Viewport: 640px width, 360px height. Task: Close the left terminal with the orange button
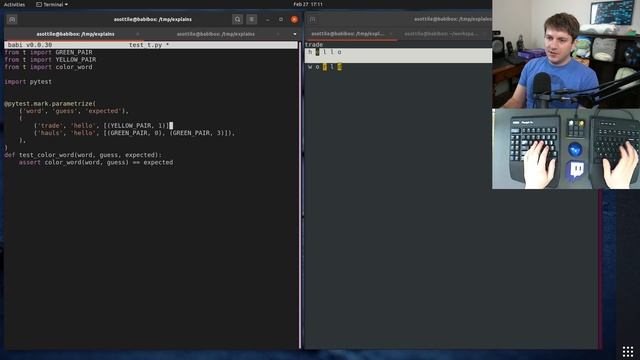[294, 19]
